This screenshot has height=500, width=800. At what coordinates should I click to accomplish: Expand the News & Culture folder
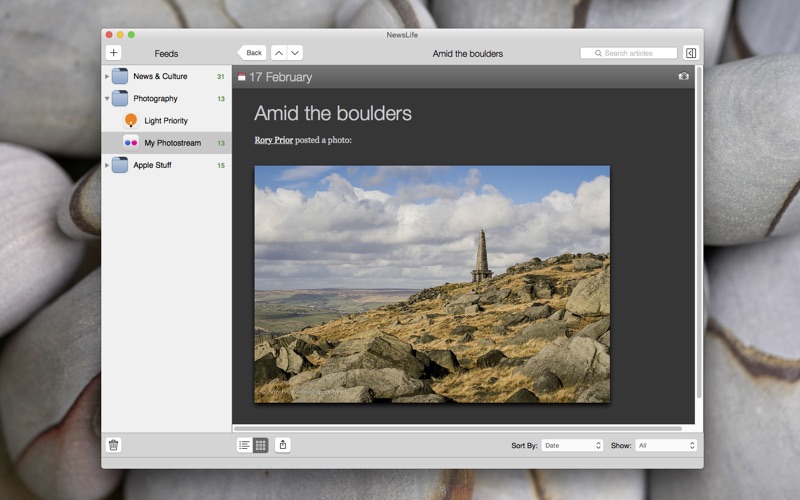pos(107,77)
